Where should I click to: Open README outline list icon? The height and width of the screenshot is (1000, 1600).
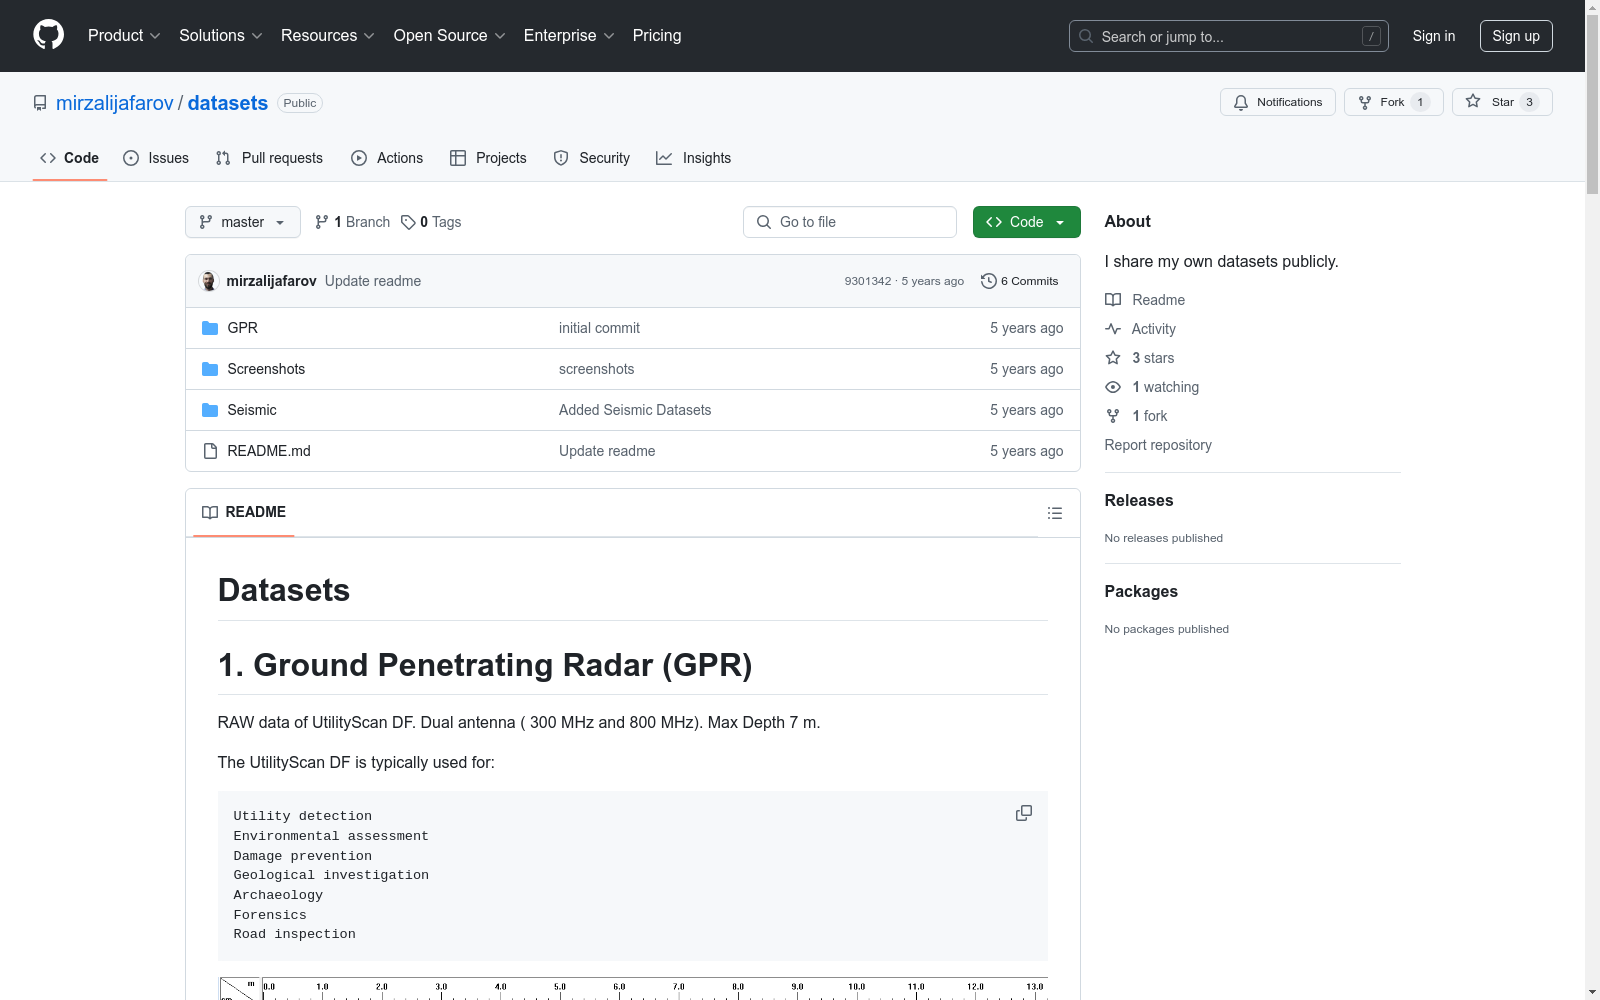click(1054, 513)
